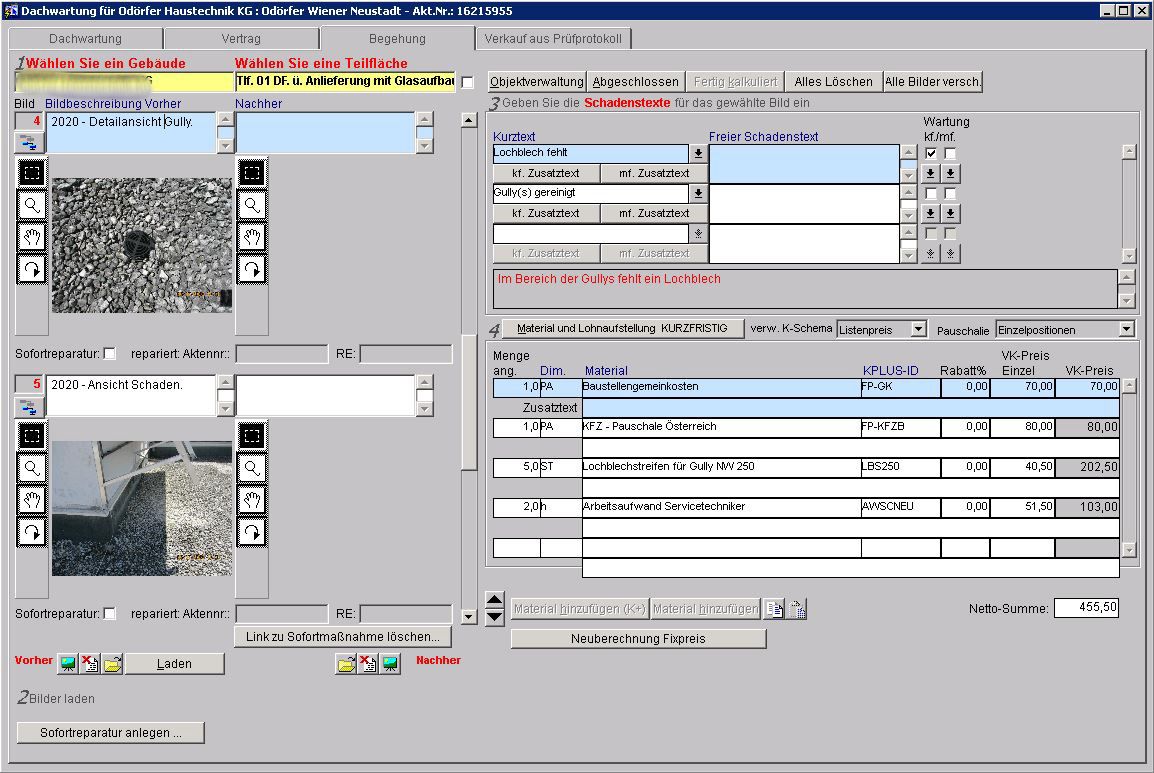Open the Kurztext list for Gully(s) gereinigt
Screen dimensions: 1154x773
[x=698, y=193]
